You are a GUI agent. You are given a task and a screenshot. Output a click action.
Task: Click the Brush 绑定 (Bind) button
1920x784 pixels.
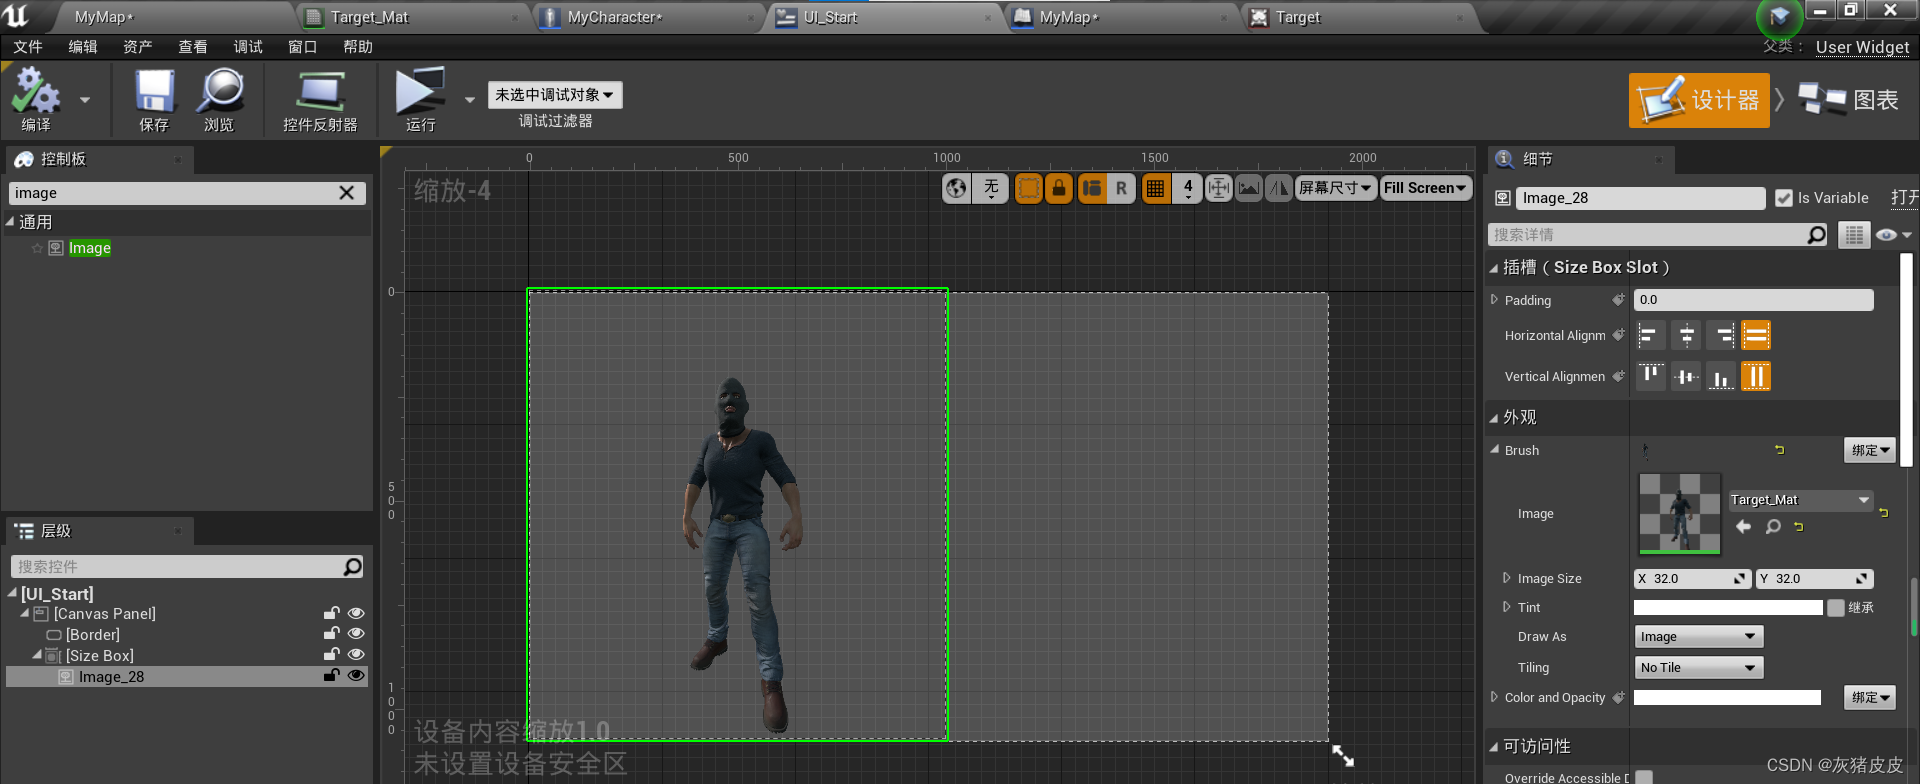1869,450
